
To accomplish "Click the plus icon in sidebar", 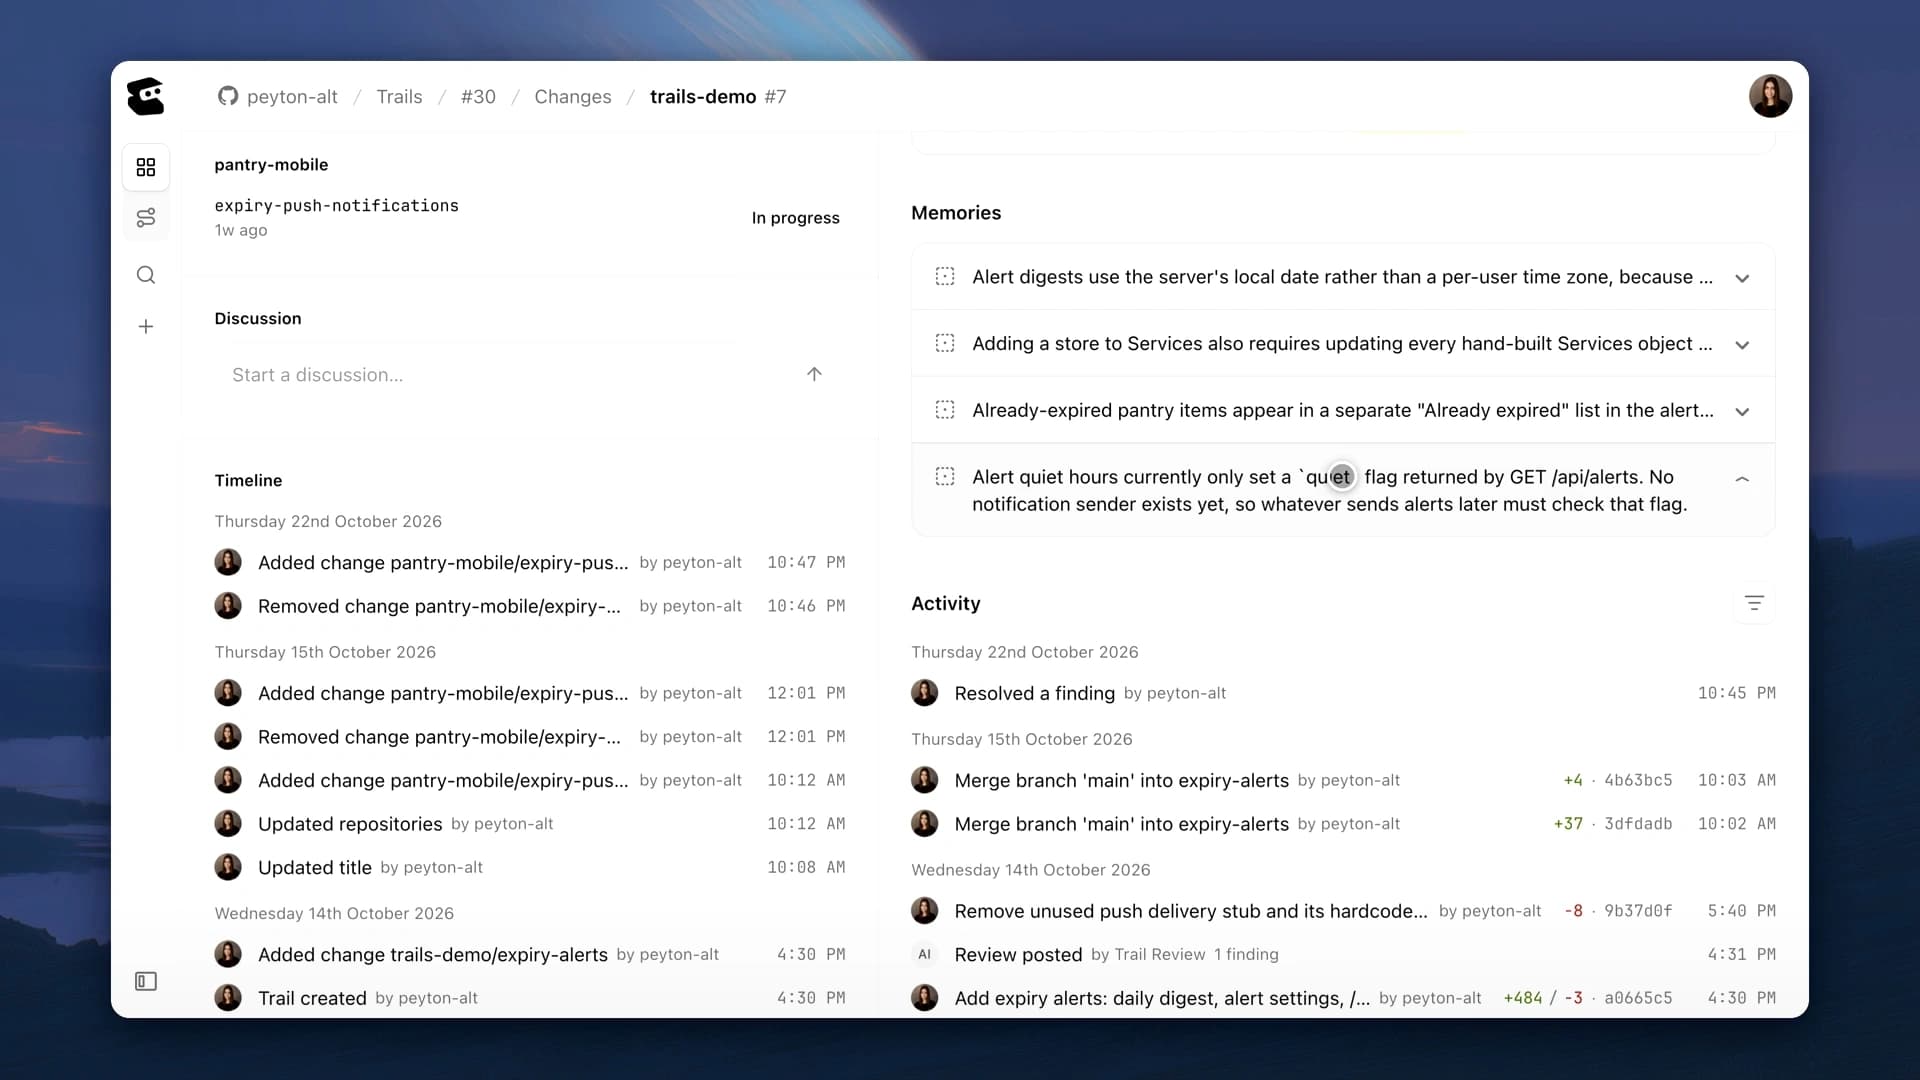I will [146, 327].
